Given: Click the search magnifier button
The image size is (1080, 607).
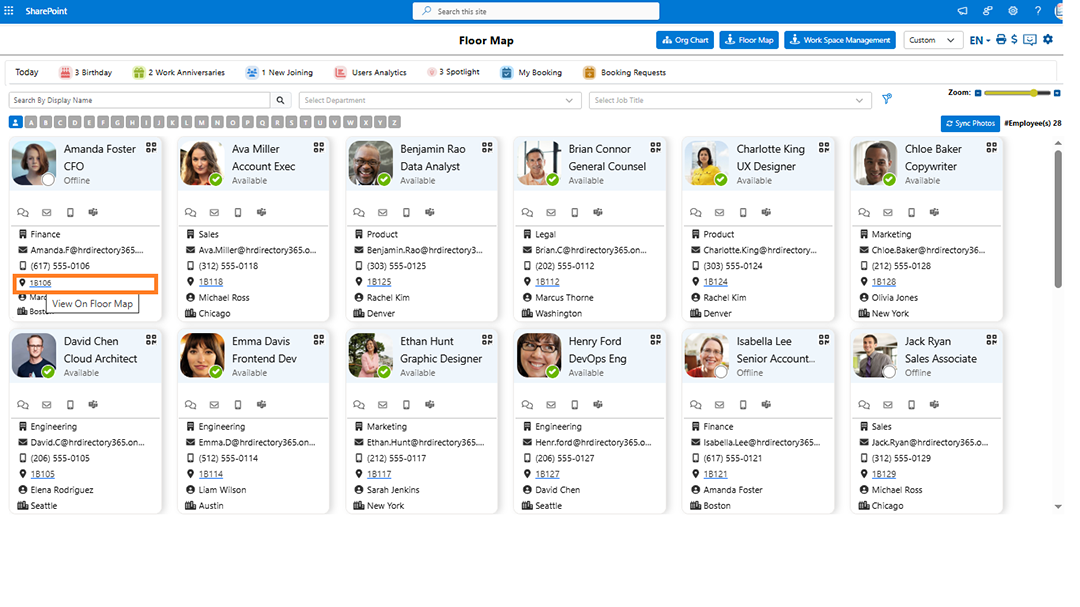Looking at the screenshot, I should click(281, 100).
